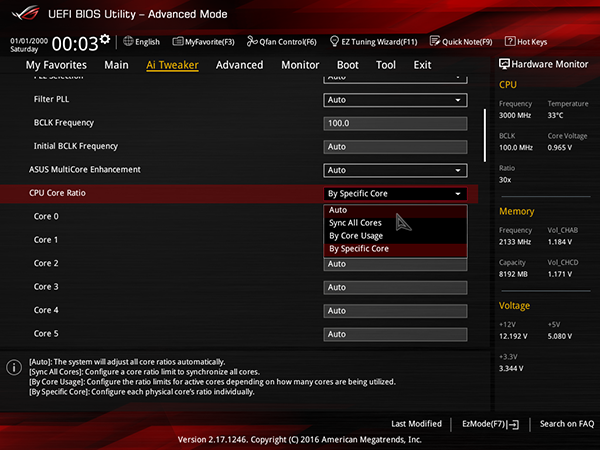Viewport: 600px width, 450px height.
Task: Click the Initial BCLK Frequency field
Action: pyautogui.click(x=395, y=147)
